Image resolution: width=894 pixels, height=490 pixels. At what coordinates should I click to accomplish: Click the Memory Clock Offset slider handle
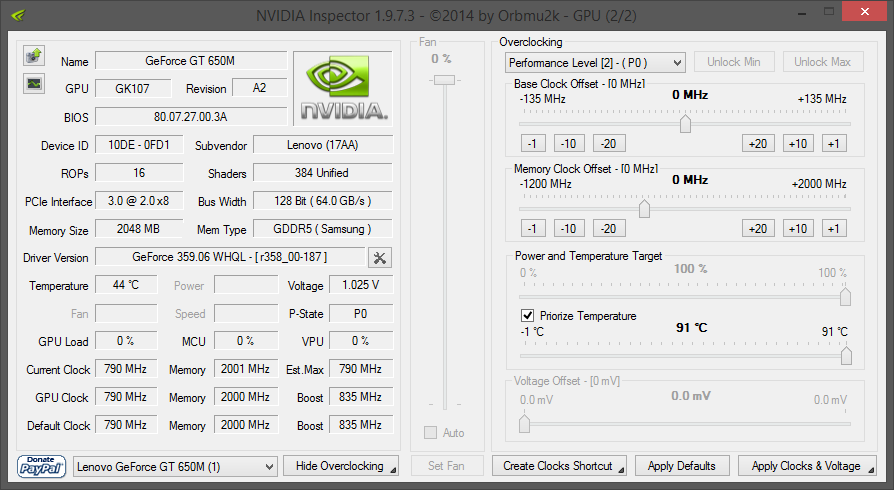644,208
